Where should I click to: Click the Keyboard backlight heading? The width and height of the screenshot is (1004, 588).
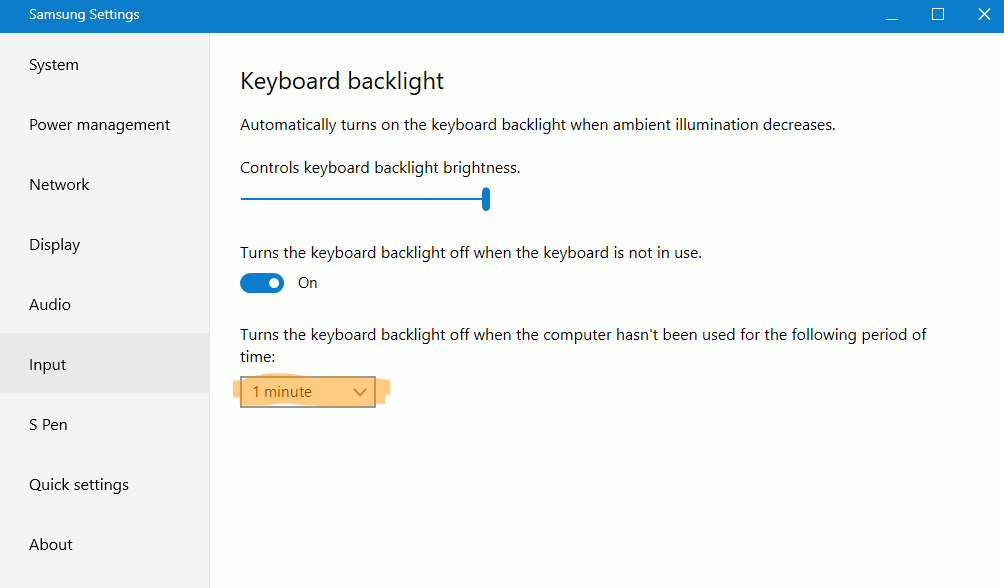click(342, 81)
